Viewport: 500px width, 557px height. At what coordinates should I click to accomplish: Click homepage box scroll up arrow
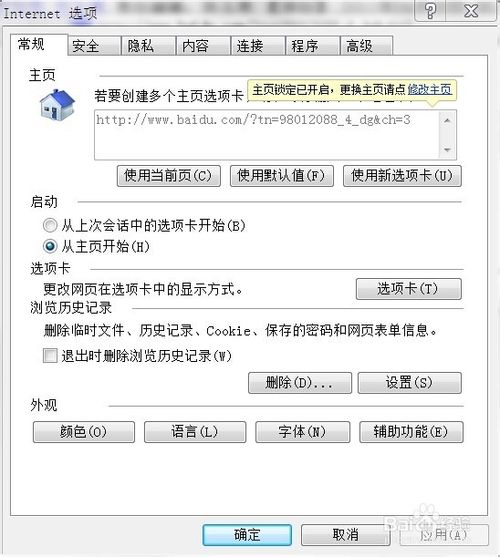(447, 120)
